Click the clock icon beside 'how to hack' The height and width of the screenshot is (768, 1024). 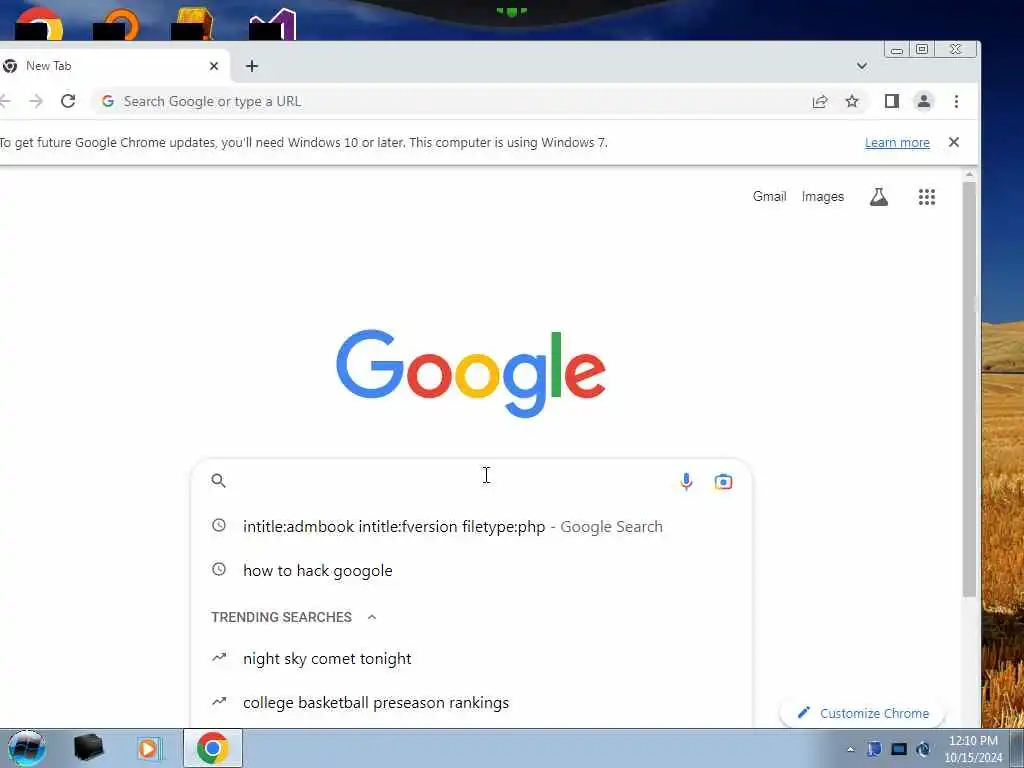(219, 569)
